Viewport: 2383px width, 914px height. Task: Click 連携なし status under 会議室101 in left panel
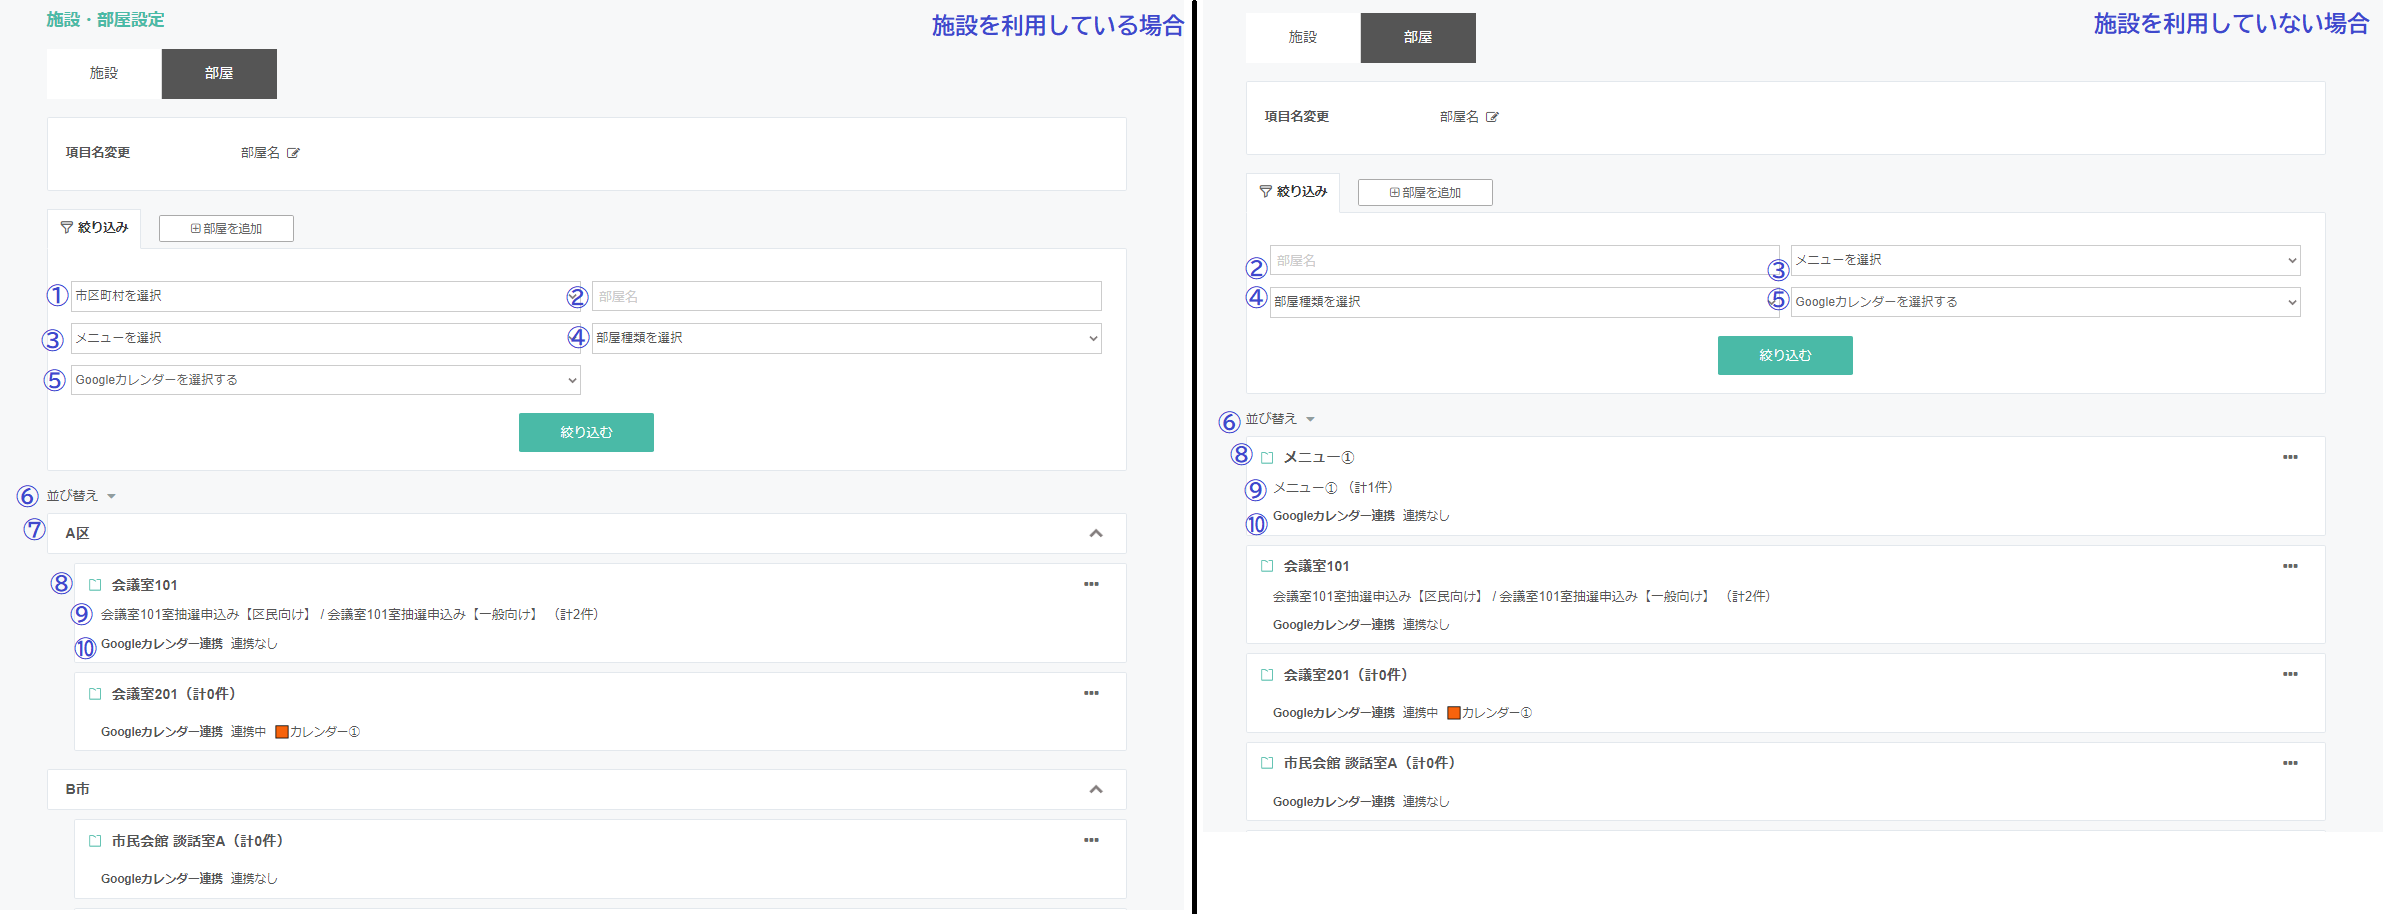[x=254, y=644]
